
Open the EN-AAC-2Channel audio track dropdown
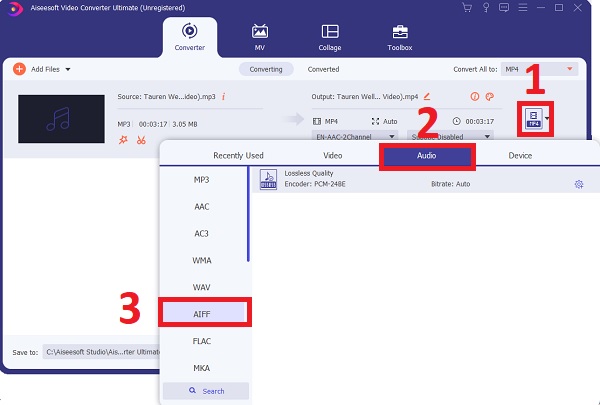pos(355,136)
